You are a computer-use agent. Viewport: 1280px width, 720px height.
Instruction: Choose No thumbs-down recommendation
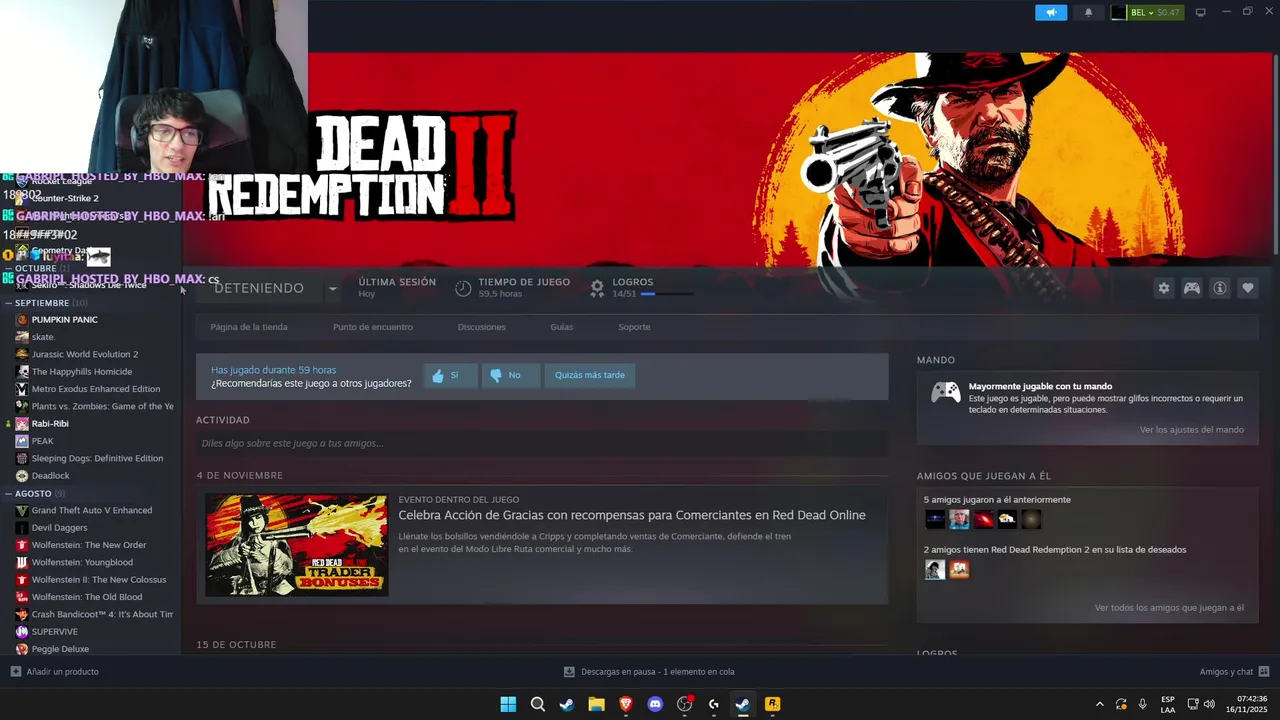(511, 375)
